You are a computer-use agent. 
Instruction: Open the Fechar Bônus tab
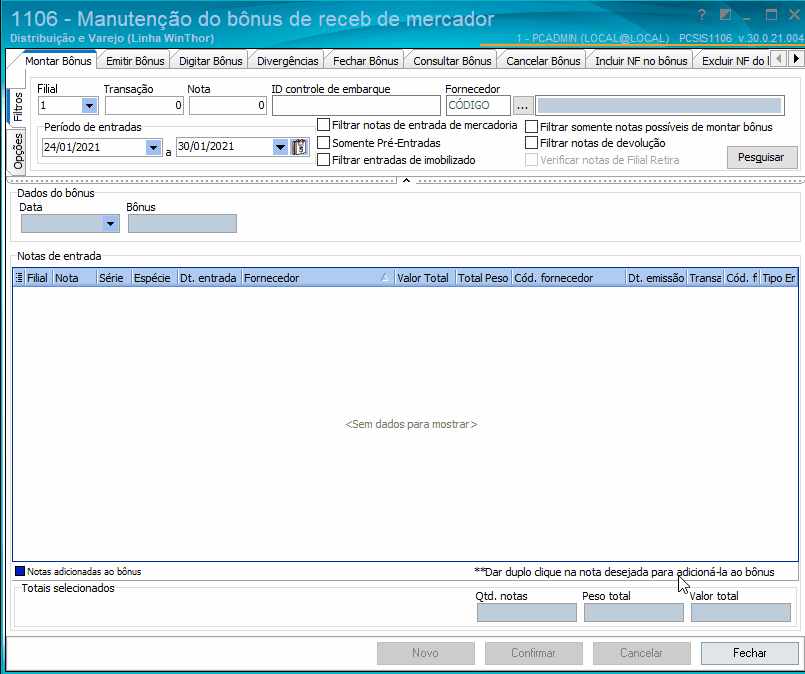click(x=366, y=61)
